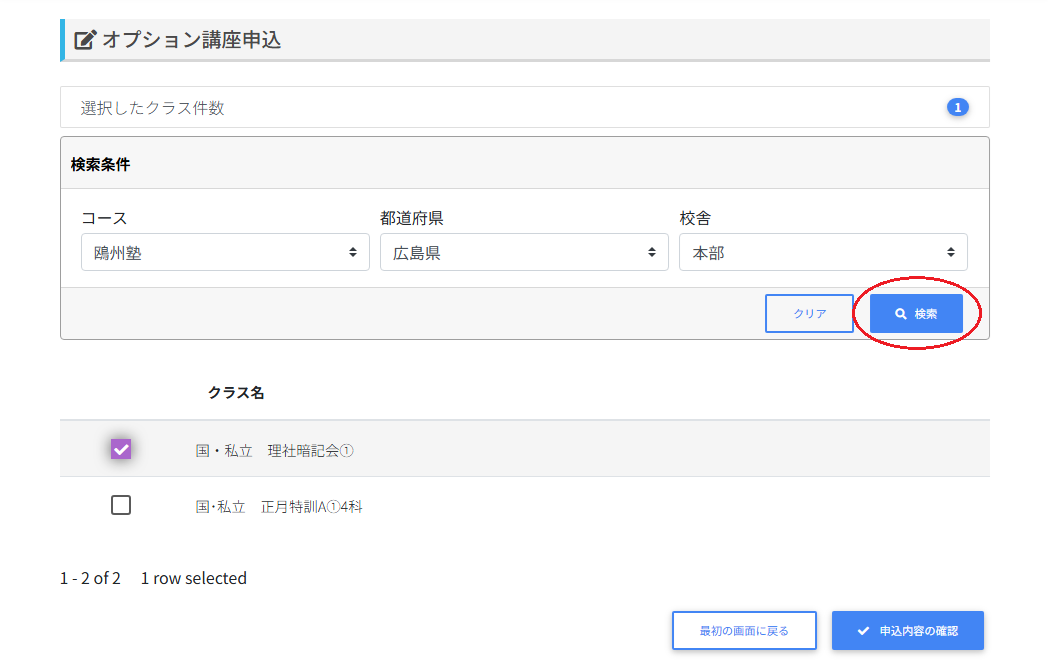Viewport: 1048px width, 670px height.
Task: Check the 国·私立 正月特訓A①4科 checkbox
Action: pyautogui.click(x=121, y=505)
